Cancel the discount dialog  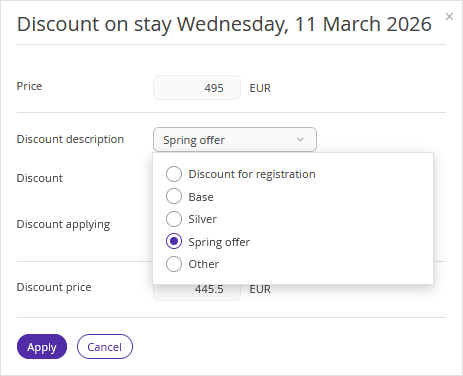(105, 347)
